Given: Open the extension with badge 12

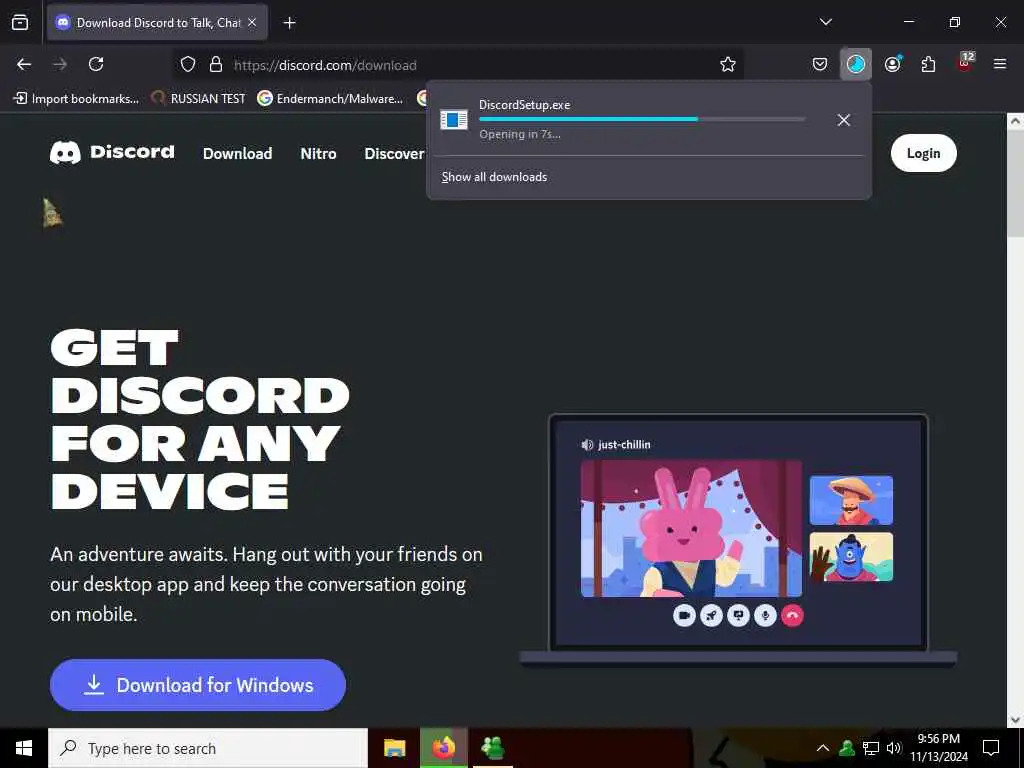Looking at the screenshot, I should 965,63.
